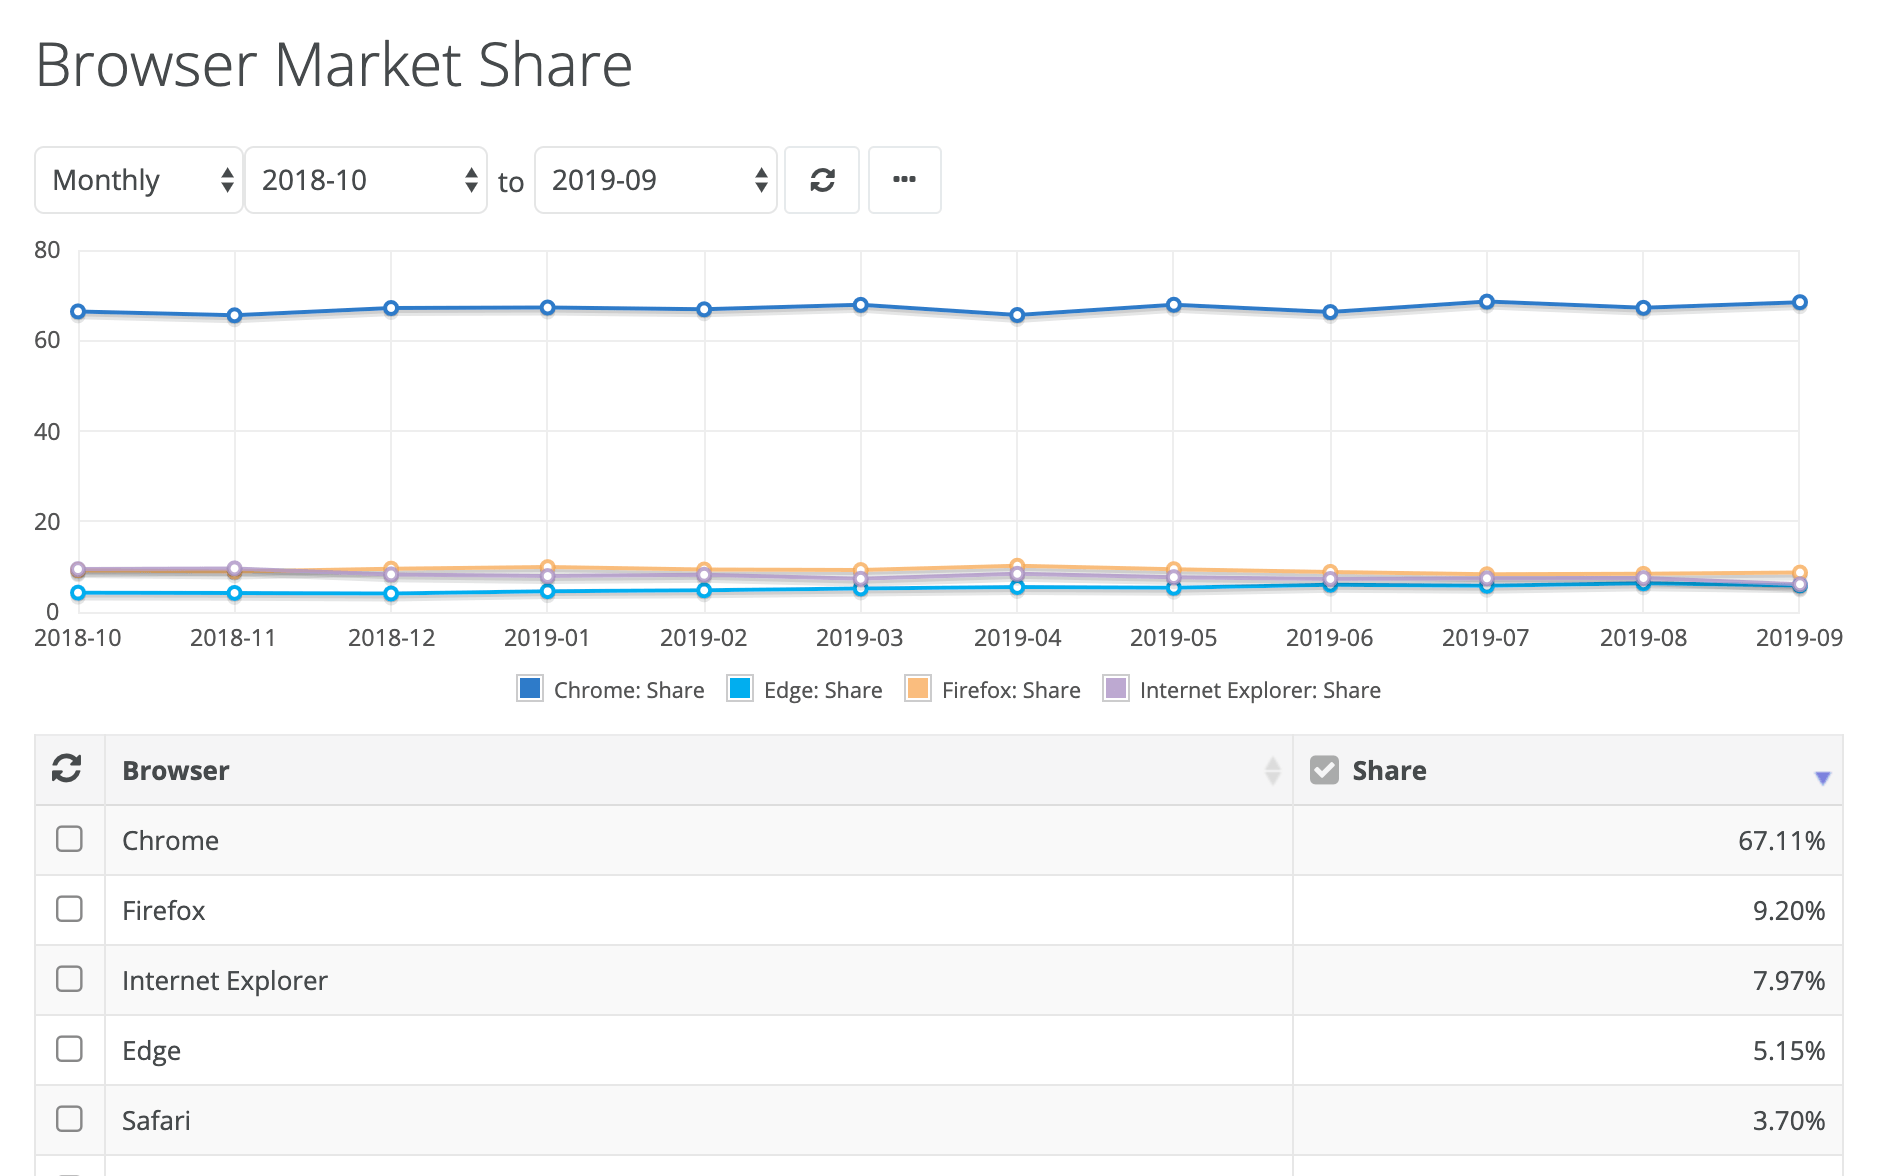Click the Share column header label
Screen dimensions: 1878x1176
[1389, 771]
